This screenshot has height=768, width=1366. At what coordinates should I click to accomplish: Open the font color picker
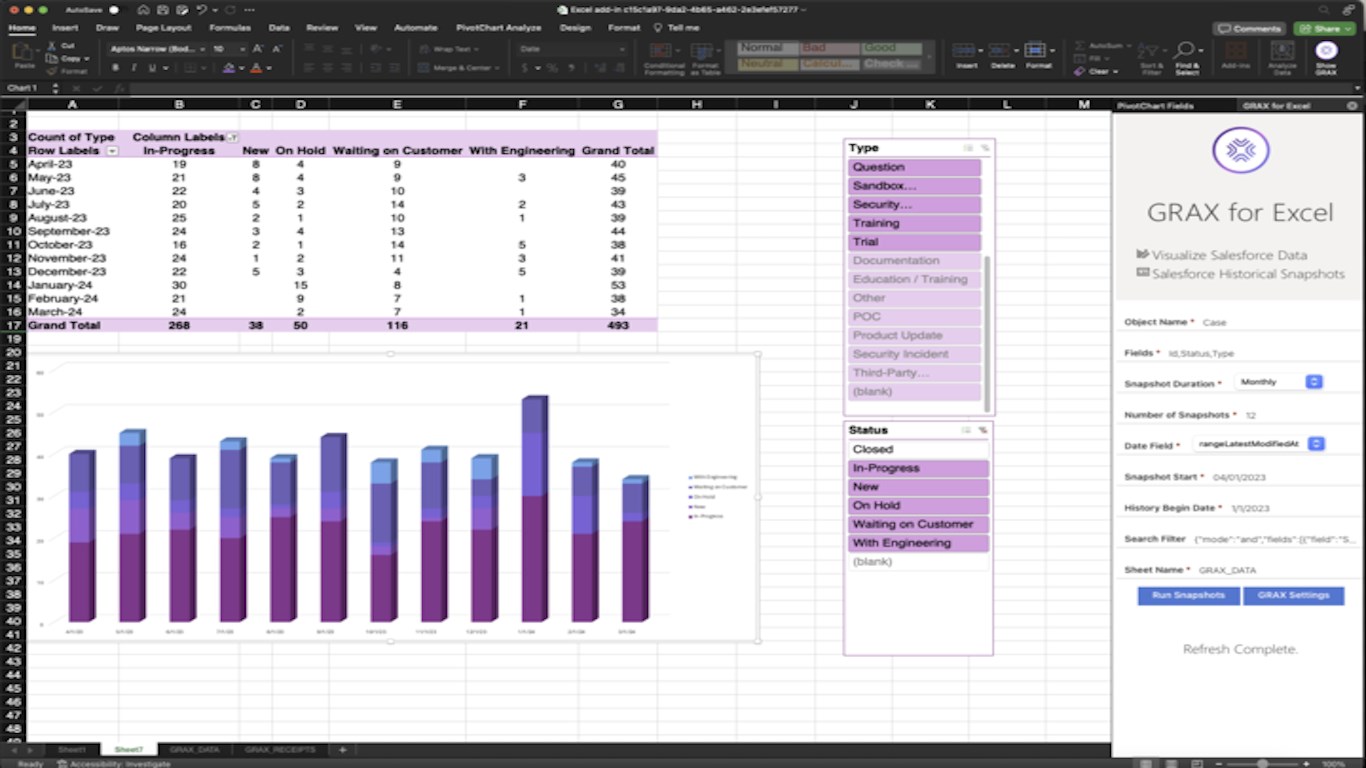pyautogui.click(x=256, y=68)
